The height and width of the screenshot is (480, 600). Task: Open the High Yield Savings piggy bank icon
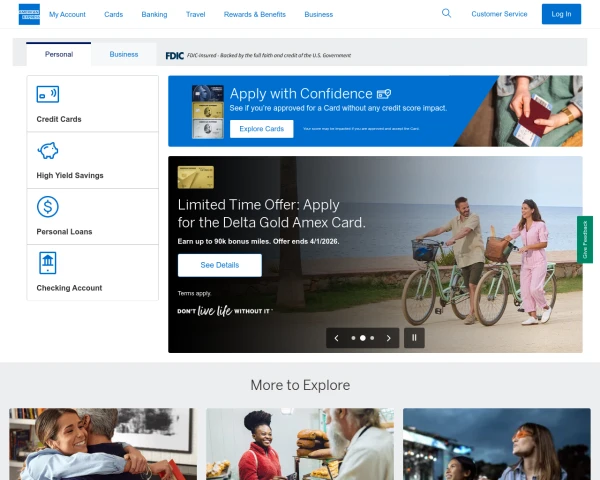coord(47,151)
